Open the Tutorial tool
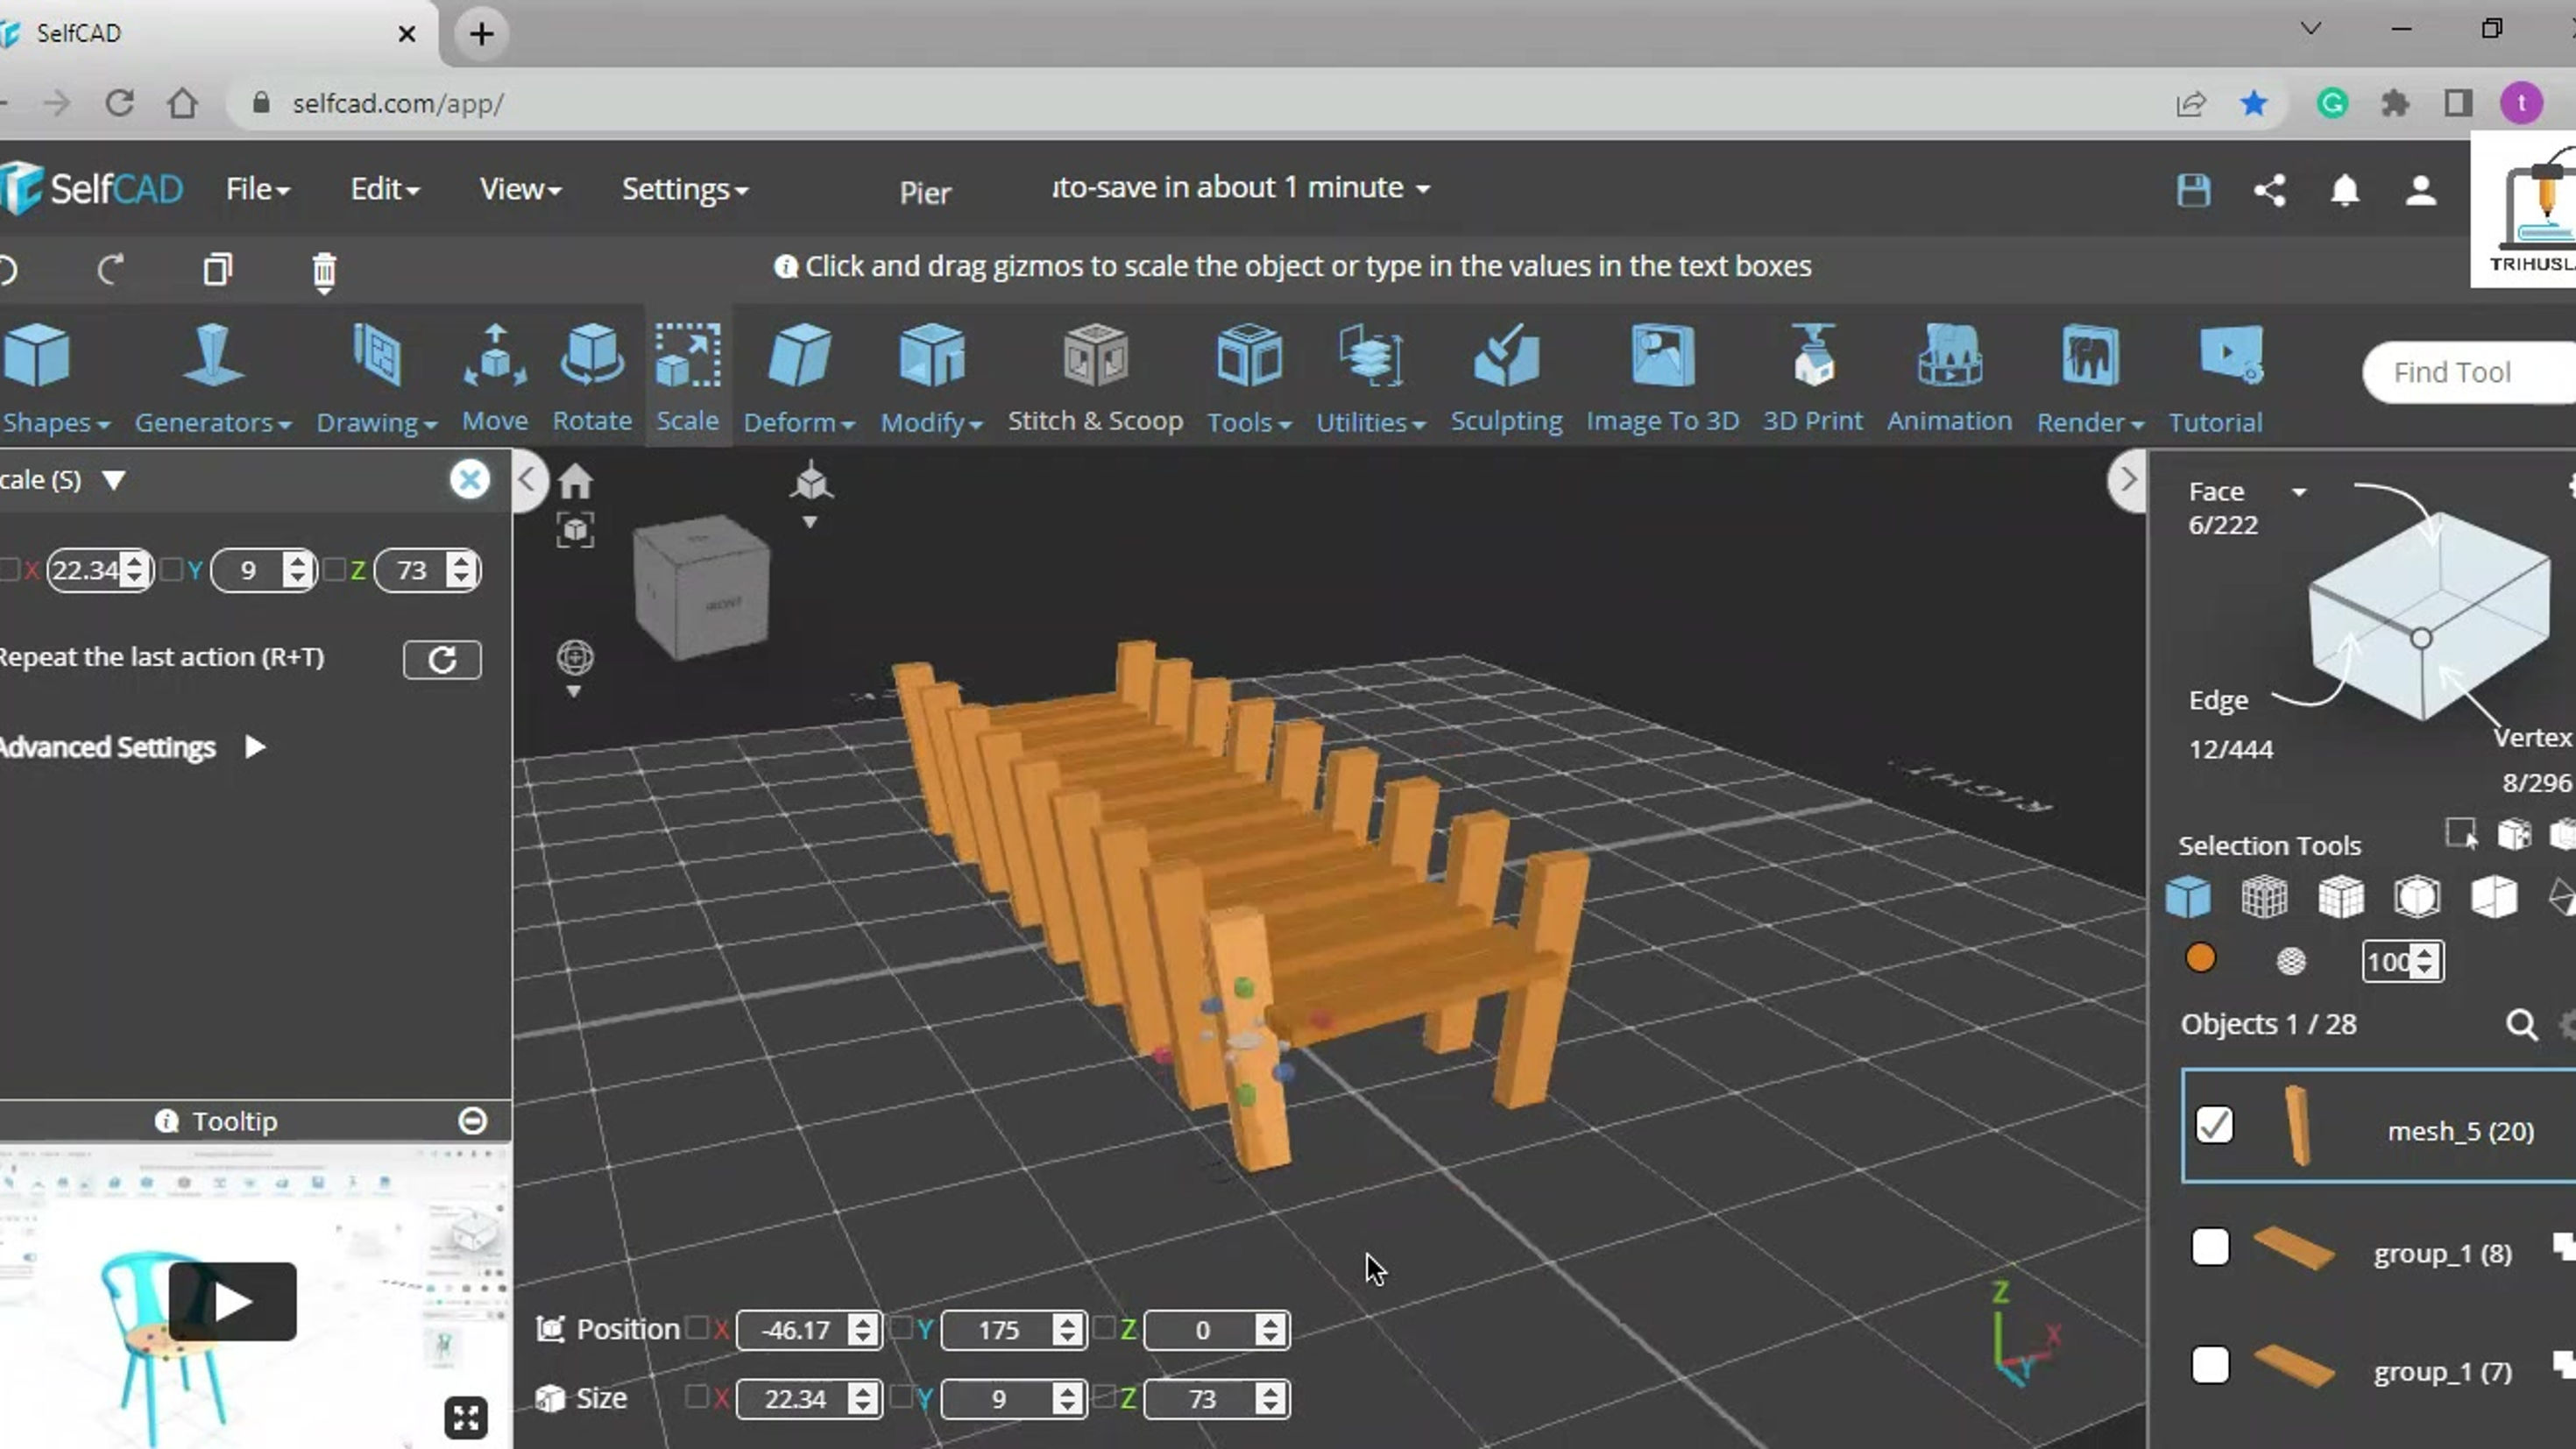 pos(2215,379)
